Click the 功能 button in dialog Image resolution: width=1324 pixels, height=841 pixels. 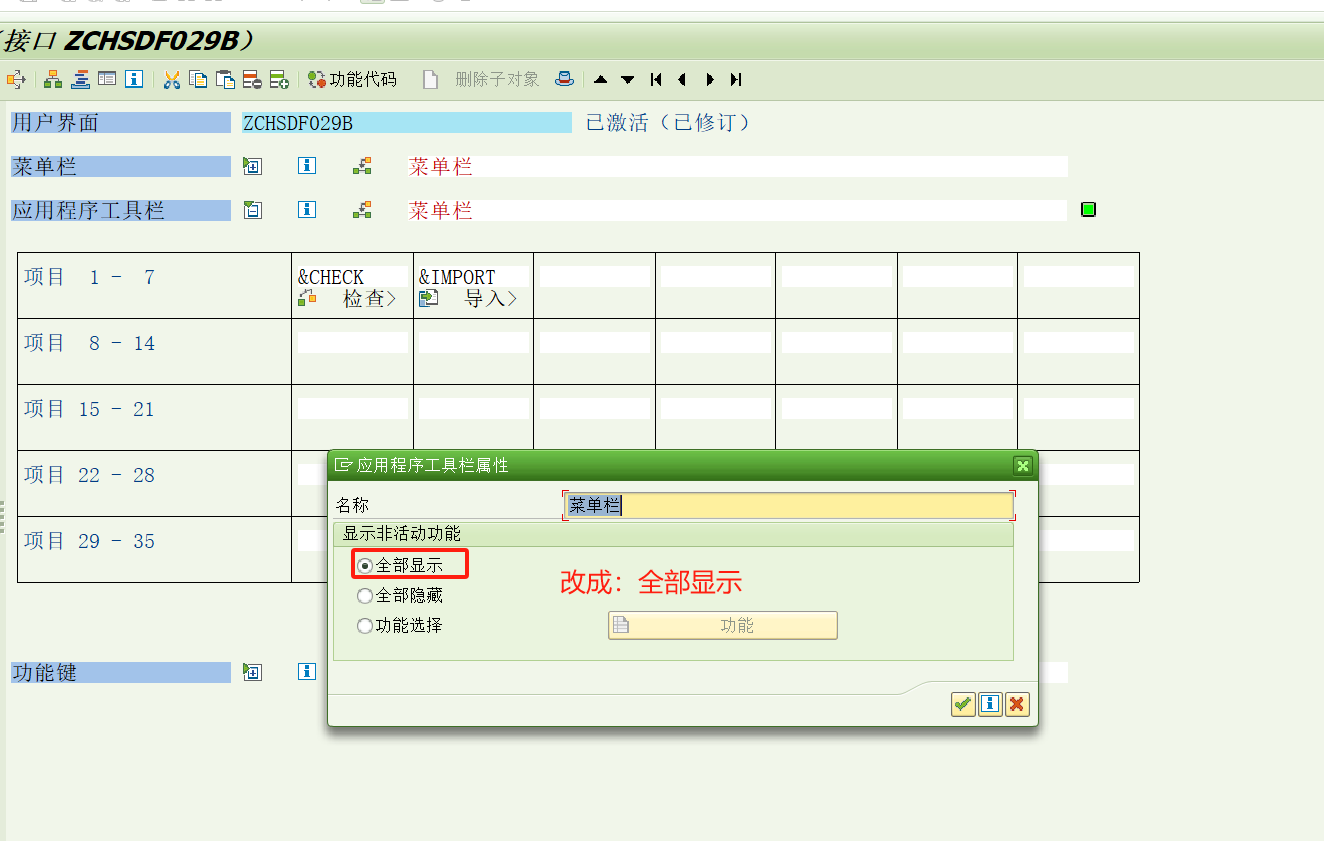(723, 626)
